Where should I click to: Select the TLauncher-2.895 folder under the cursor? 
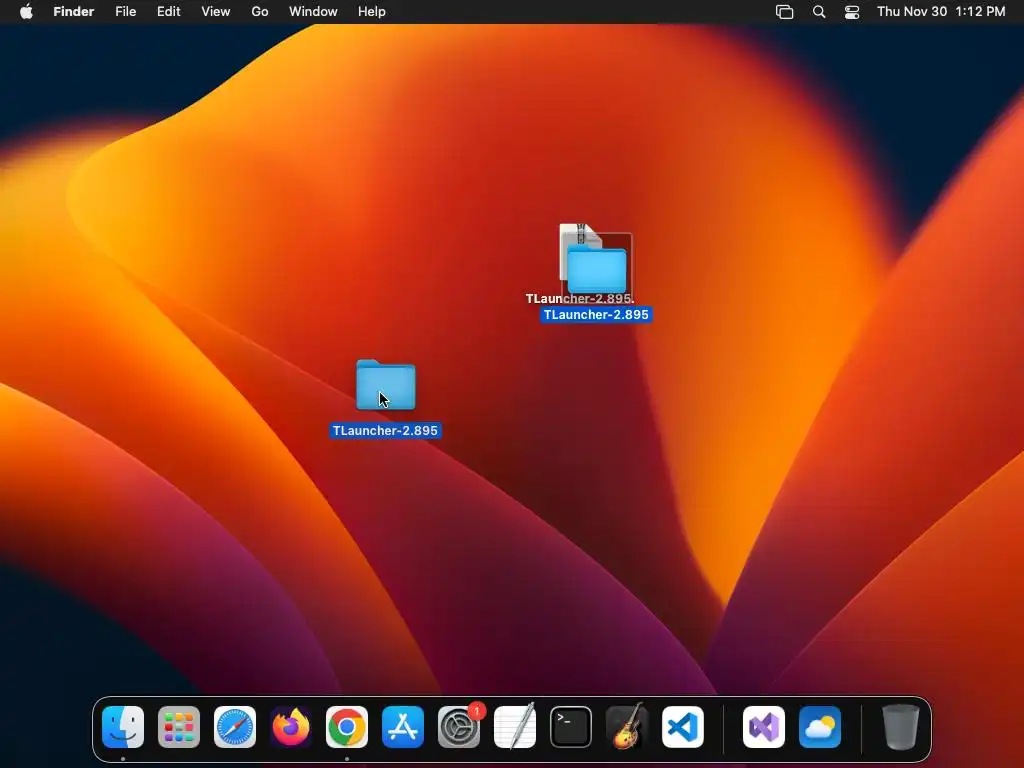[385, 385]
